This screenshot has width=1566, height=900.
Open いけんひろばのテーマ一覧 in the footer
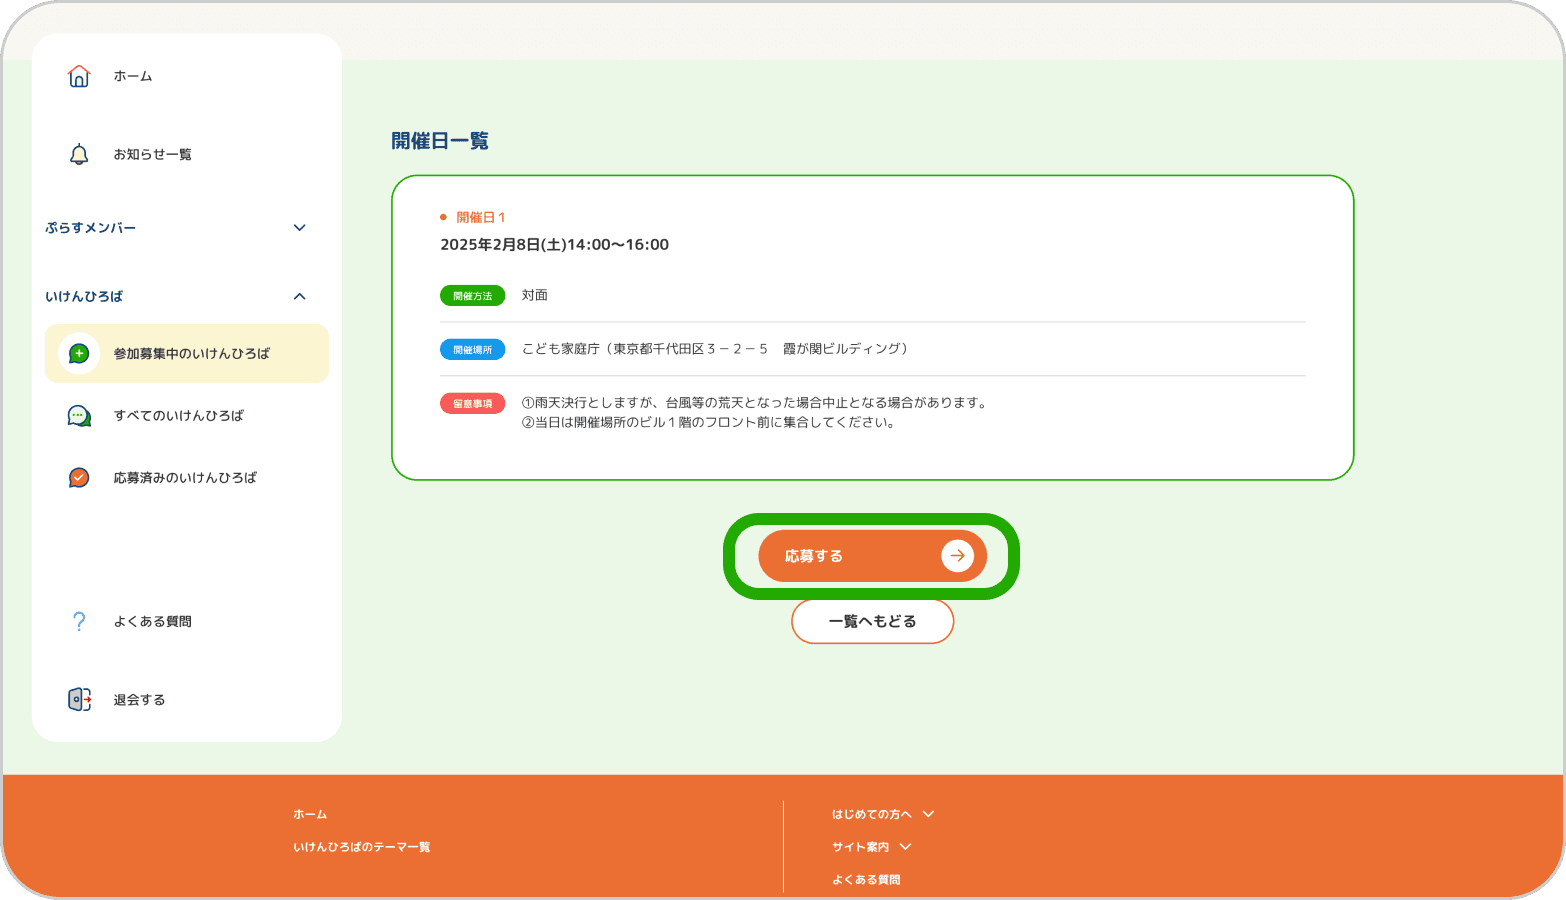361,846
